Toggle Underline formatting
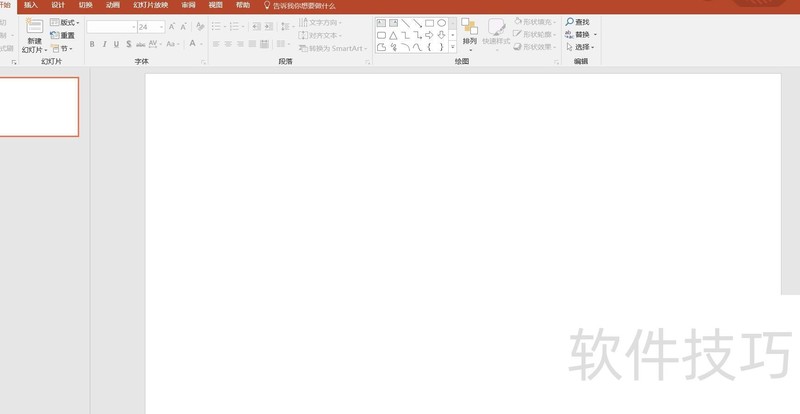 (x=116, y=44)
